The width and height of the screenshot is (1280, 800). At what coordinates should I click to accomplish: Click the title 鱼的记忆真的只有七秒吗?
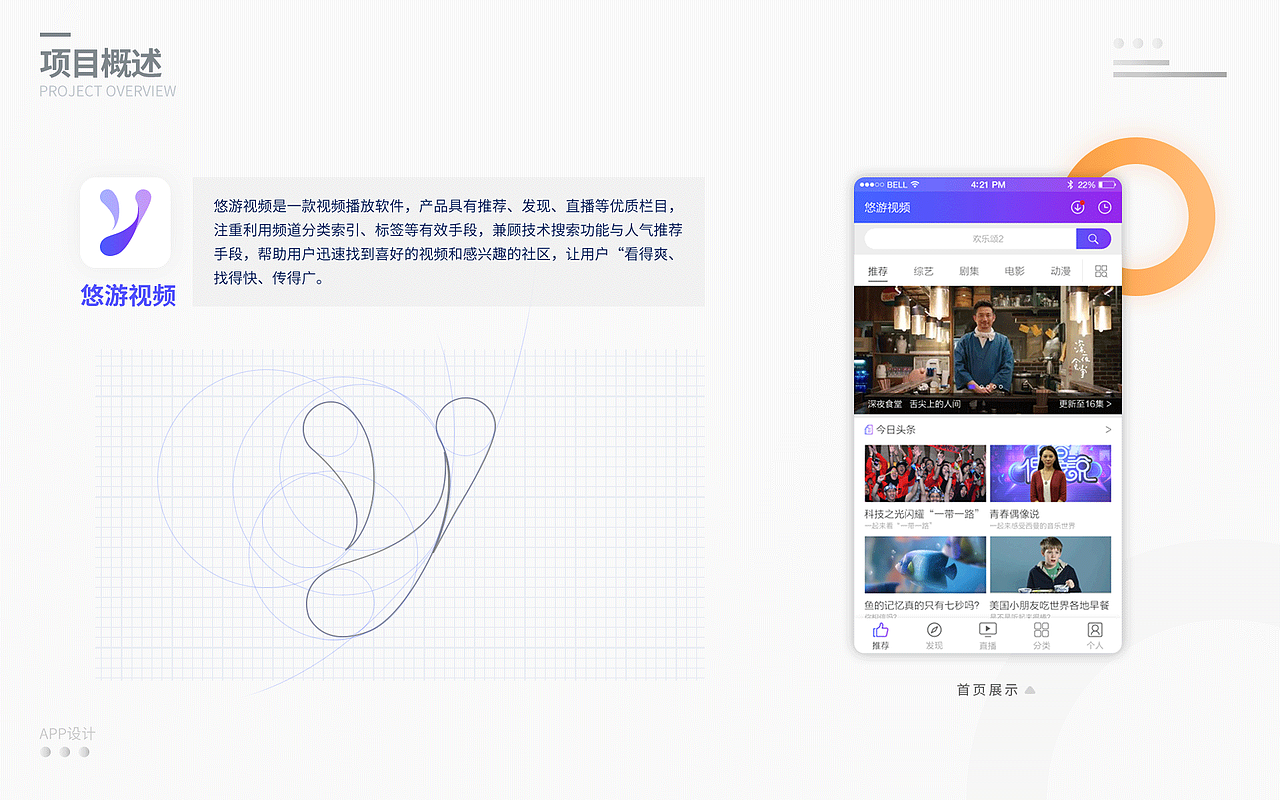pyautogui.click(x=922, y=606)
